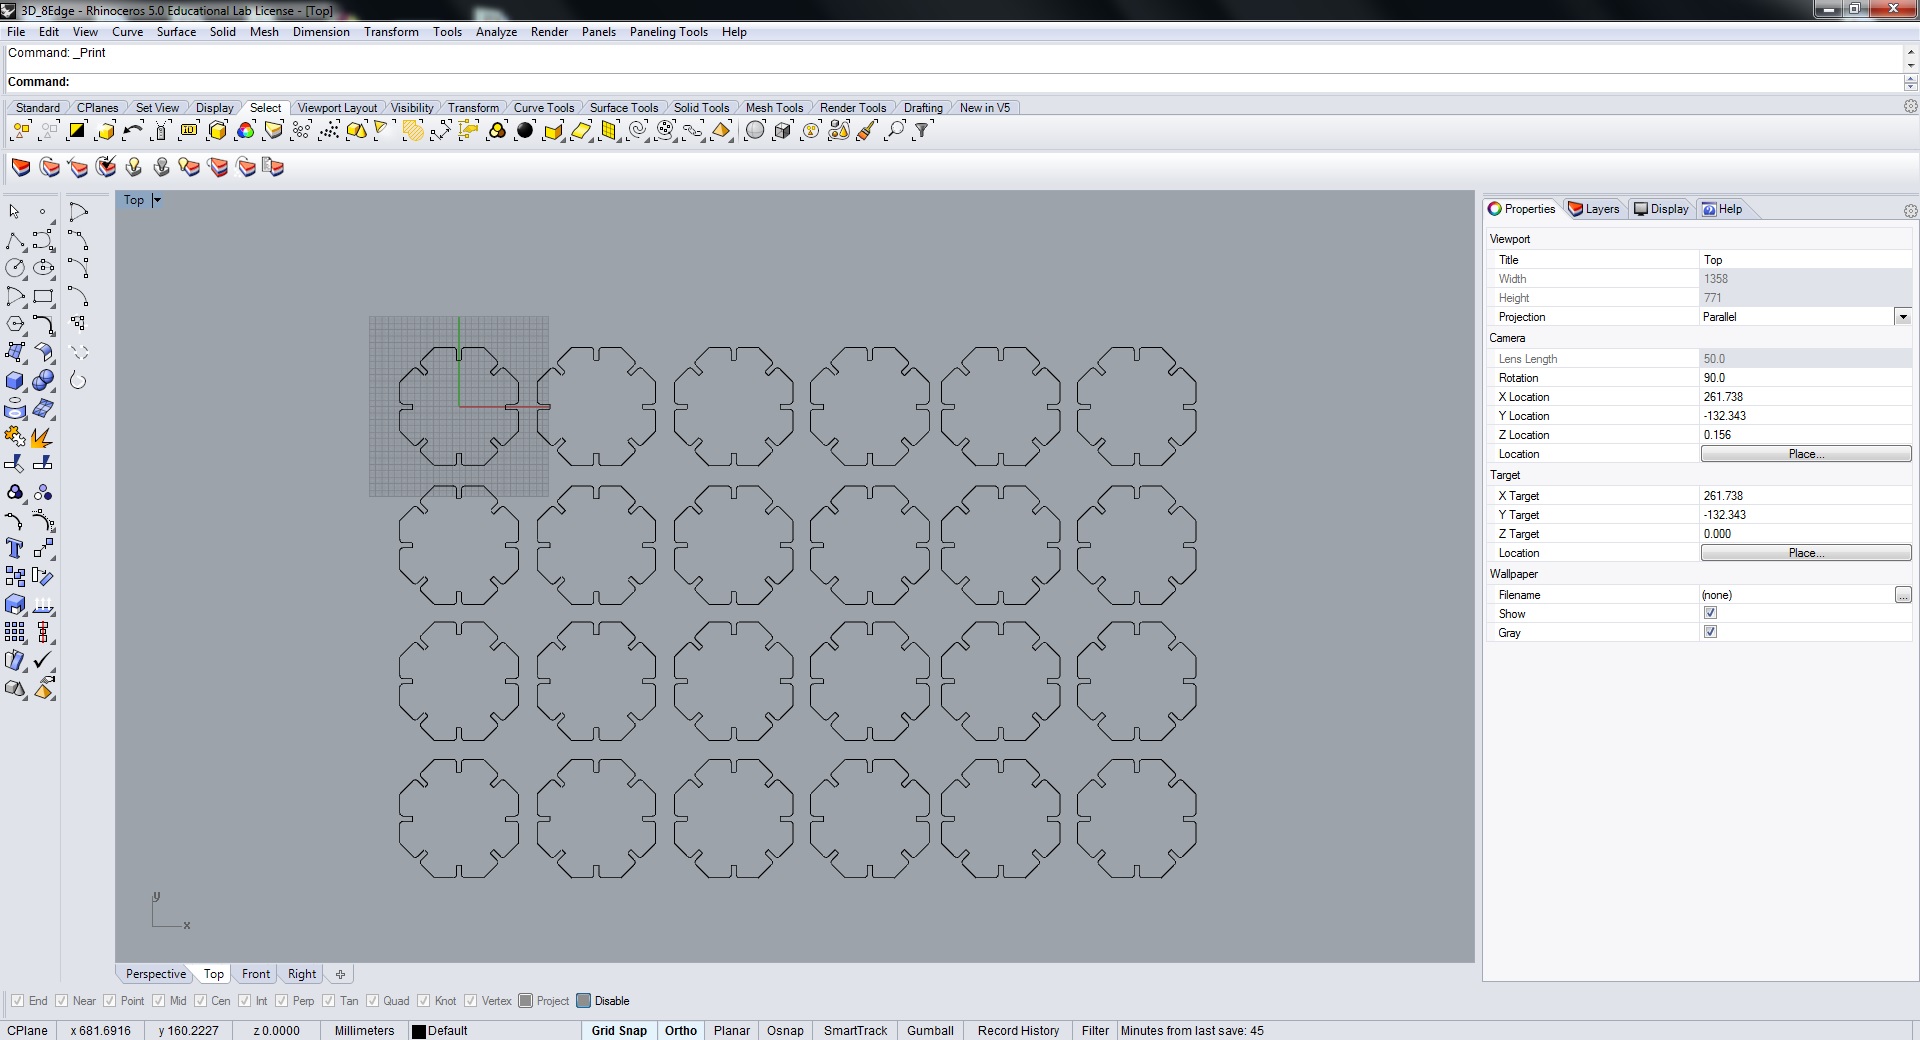Click the paintbrush selection icon
The image size is (1920, 1040).
click(x=867, y=131)
